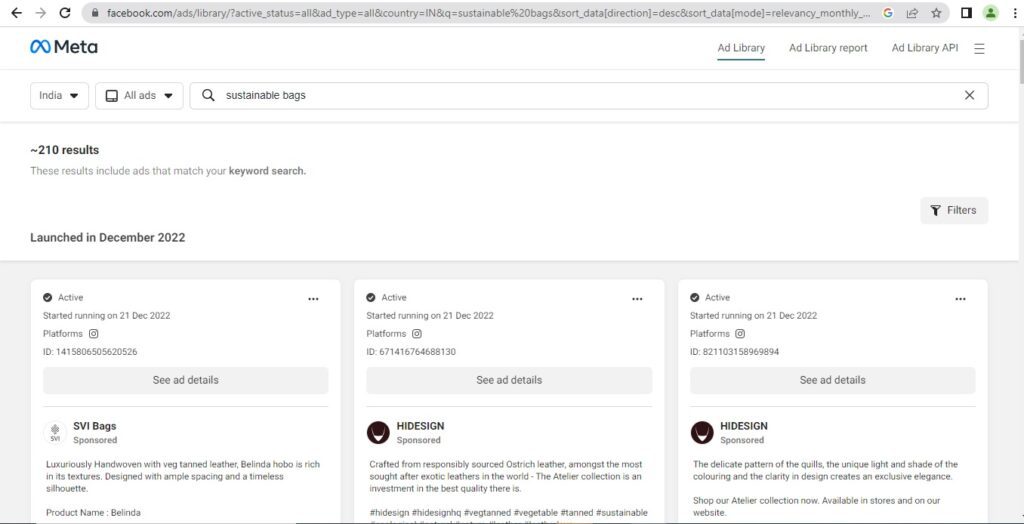Viewport: 1024px width, 524px height.
Task: Expand the India country dropdown
Action: click(59, 96)
